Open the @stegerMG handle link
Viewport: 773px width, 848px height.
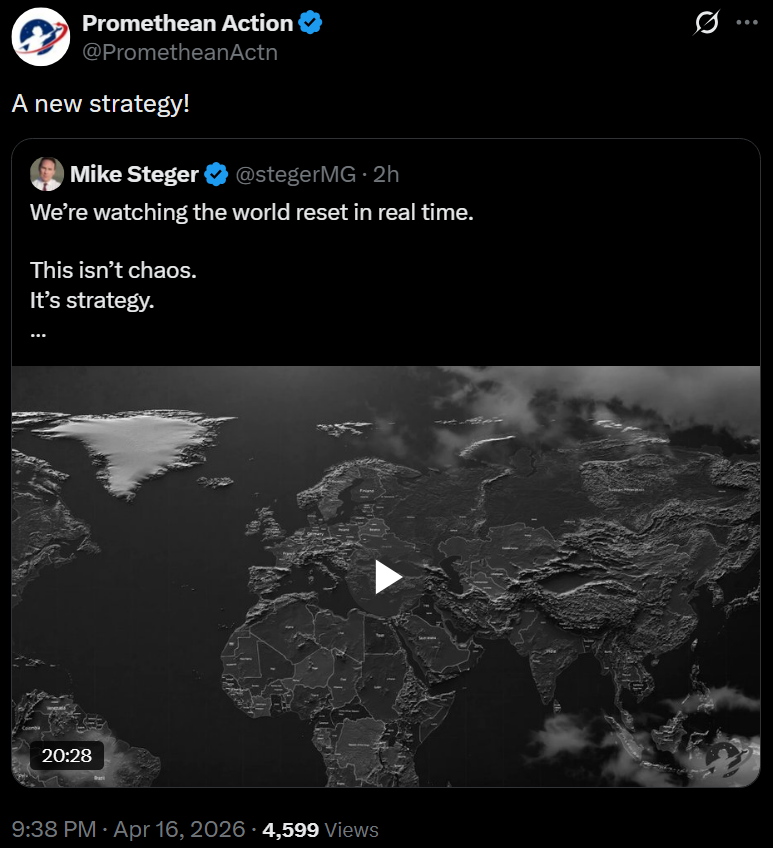click(296, 175)
